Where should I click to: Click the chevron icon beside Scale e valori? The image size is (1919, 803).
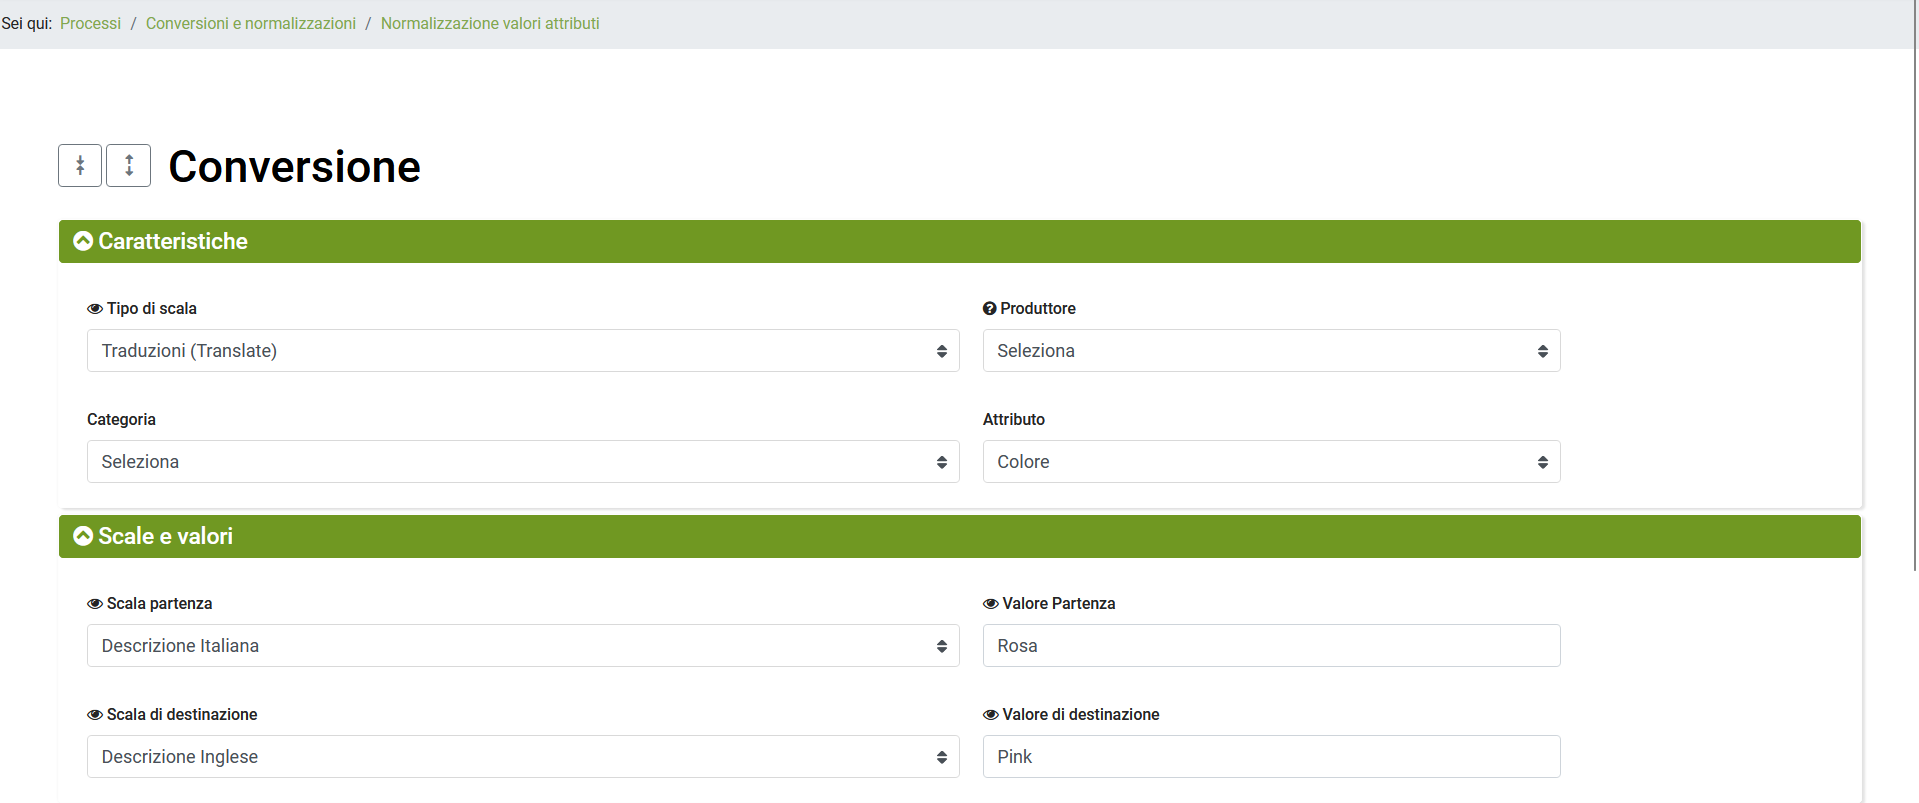(x=83, y=536)
